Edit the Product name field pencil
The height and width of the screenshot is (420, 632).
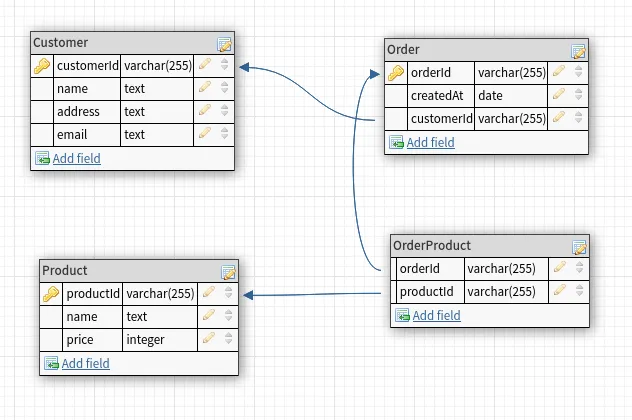209,315
